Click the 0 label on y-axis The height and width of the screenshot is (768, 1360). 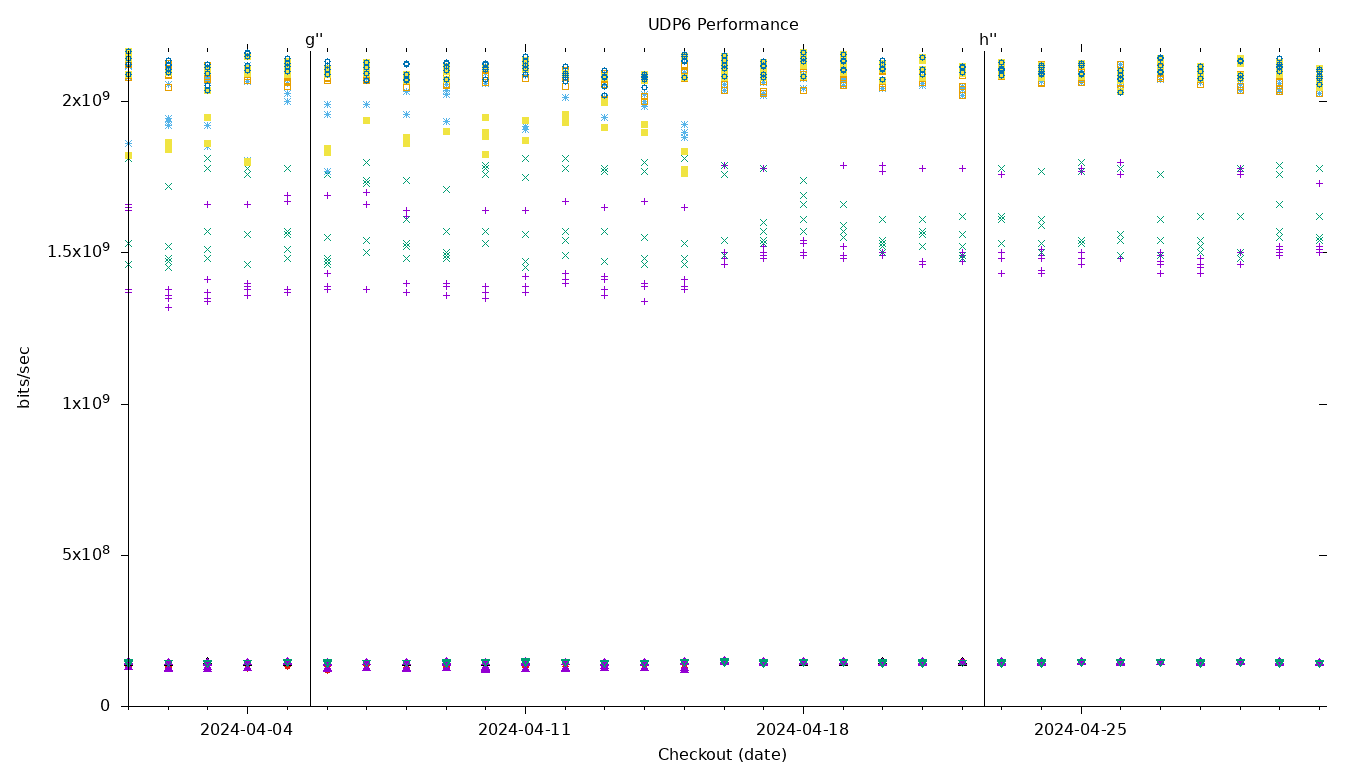(x=105, y=706)
